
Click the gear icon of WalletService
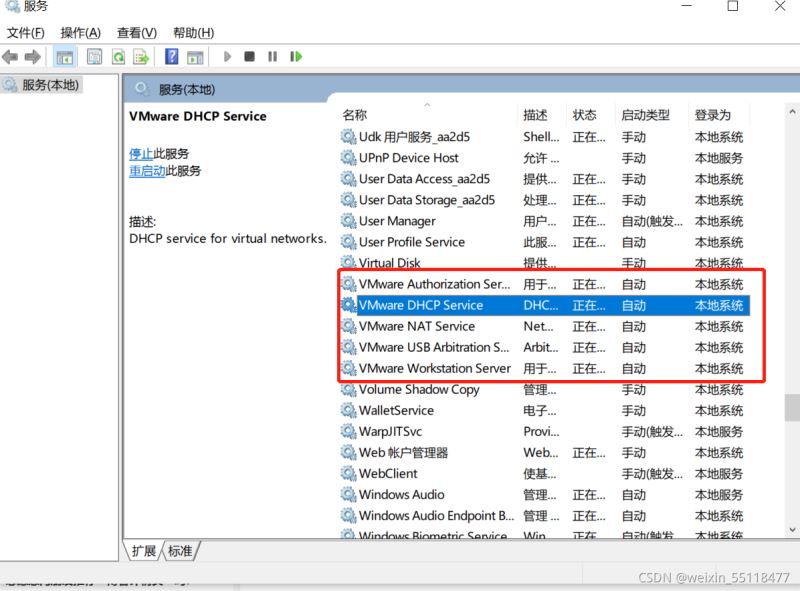(348, 410)
